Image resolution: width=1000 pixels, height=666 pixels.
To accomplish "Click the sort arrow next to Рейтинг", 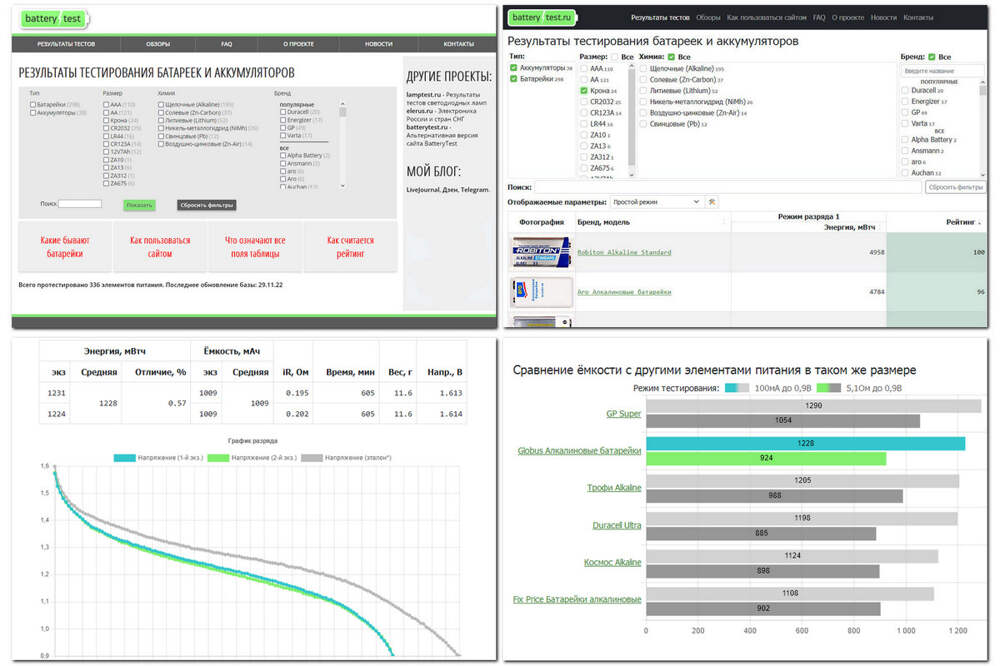I will [x=979, y=223].
